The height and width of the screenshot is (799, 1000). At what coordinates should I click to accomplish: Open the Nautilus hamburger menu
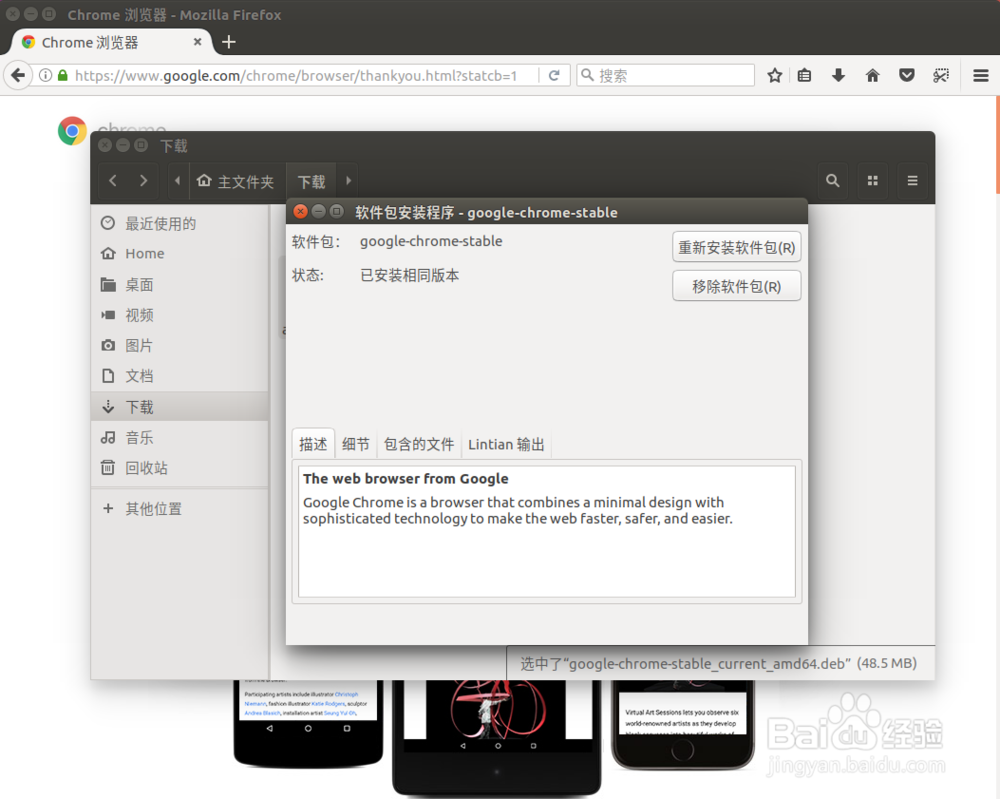(912, 180)
